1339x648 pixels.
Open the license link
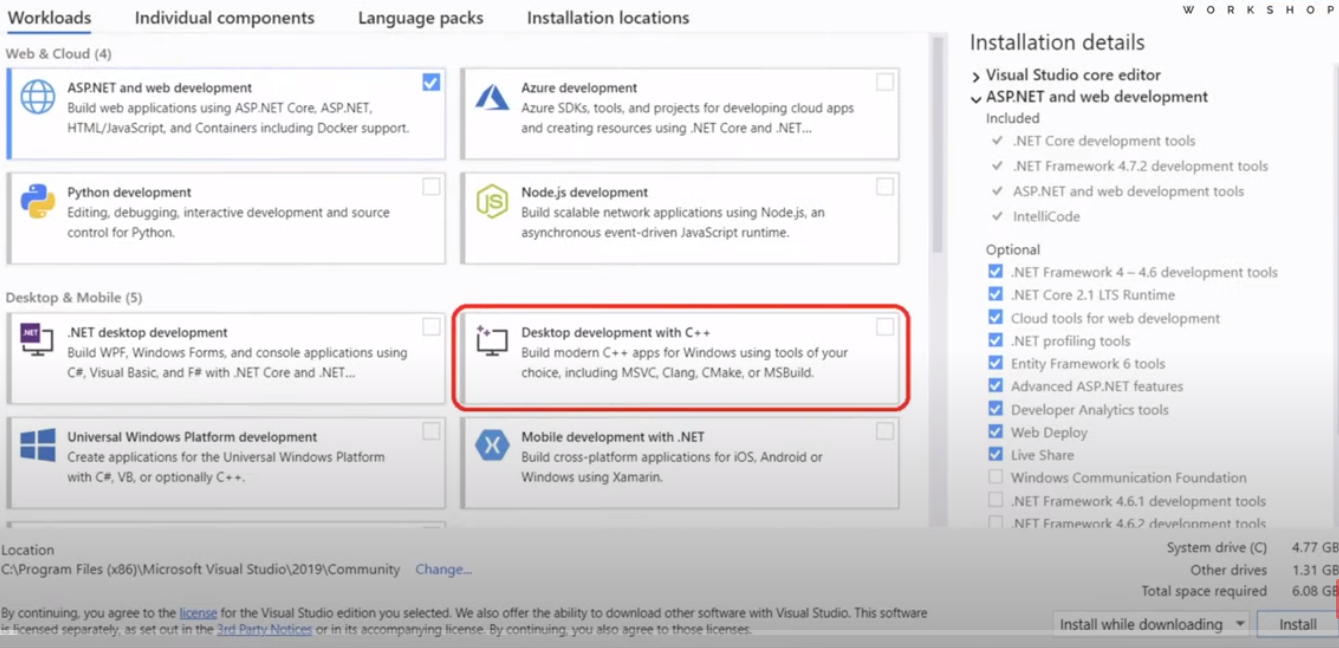click(198, 612)
